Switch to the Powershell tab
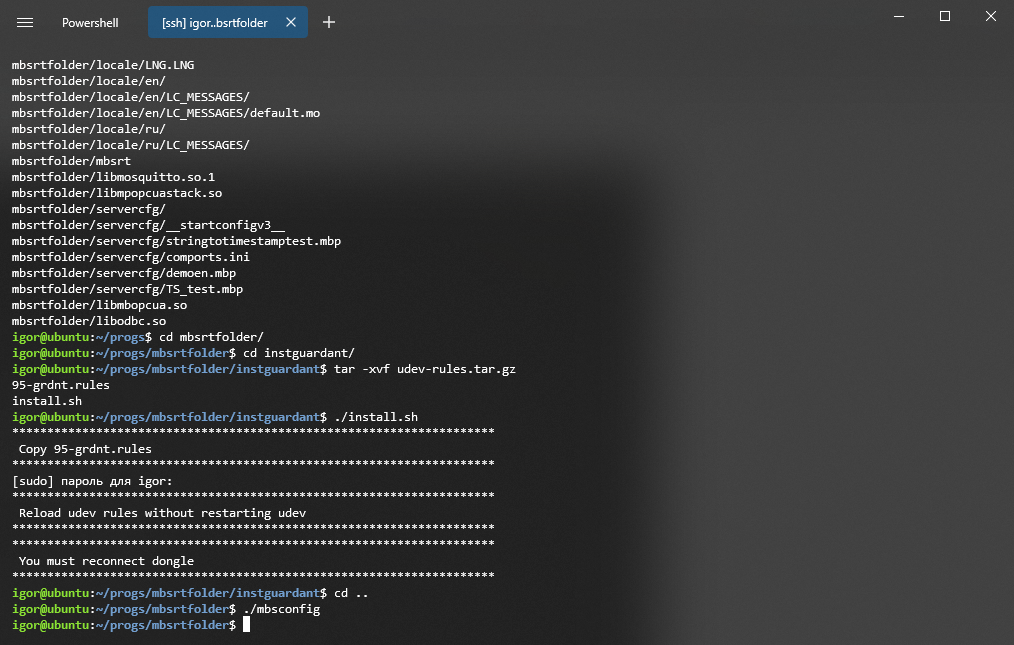Screen dimensions: 1014x645 point(90,22)
